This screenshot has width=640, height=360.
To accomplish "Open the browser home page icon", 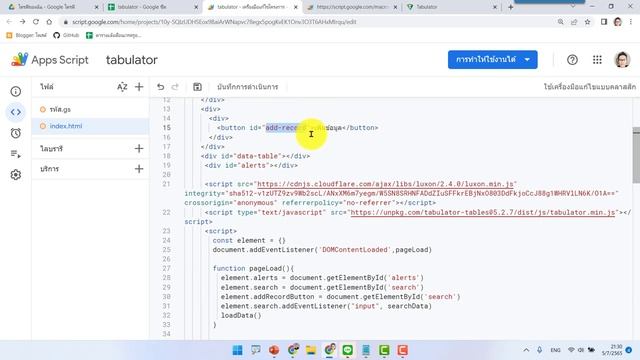I will (49, 22).
